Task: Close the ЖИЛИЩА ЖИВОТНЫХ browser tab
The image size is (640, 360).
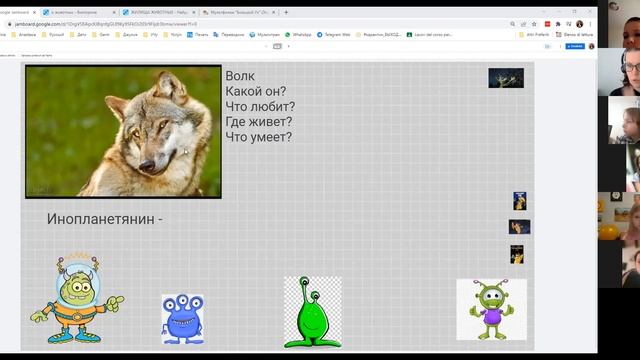Action: (x=193, y=12)
